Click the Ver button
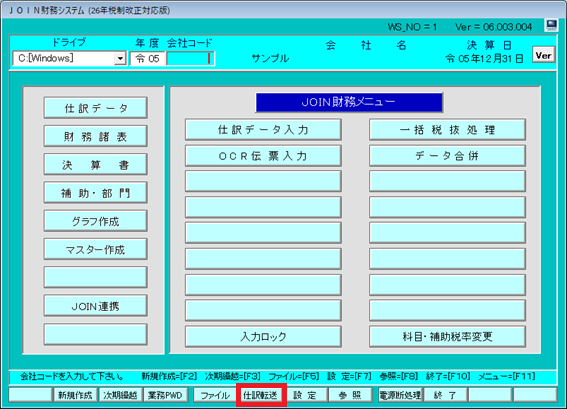The width and height of the screenshot is (567, 409). click(543, 55)
